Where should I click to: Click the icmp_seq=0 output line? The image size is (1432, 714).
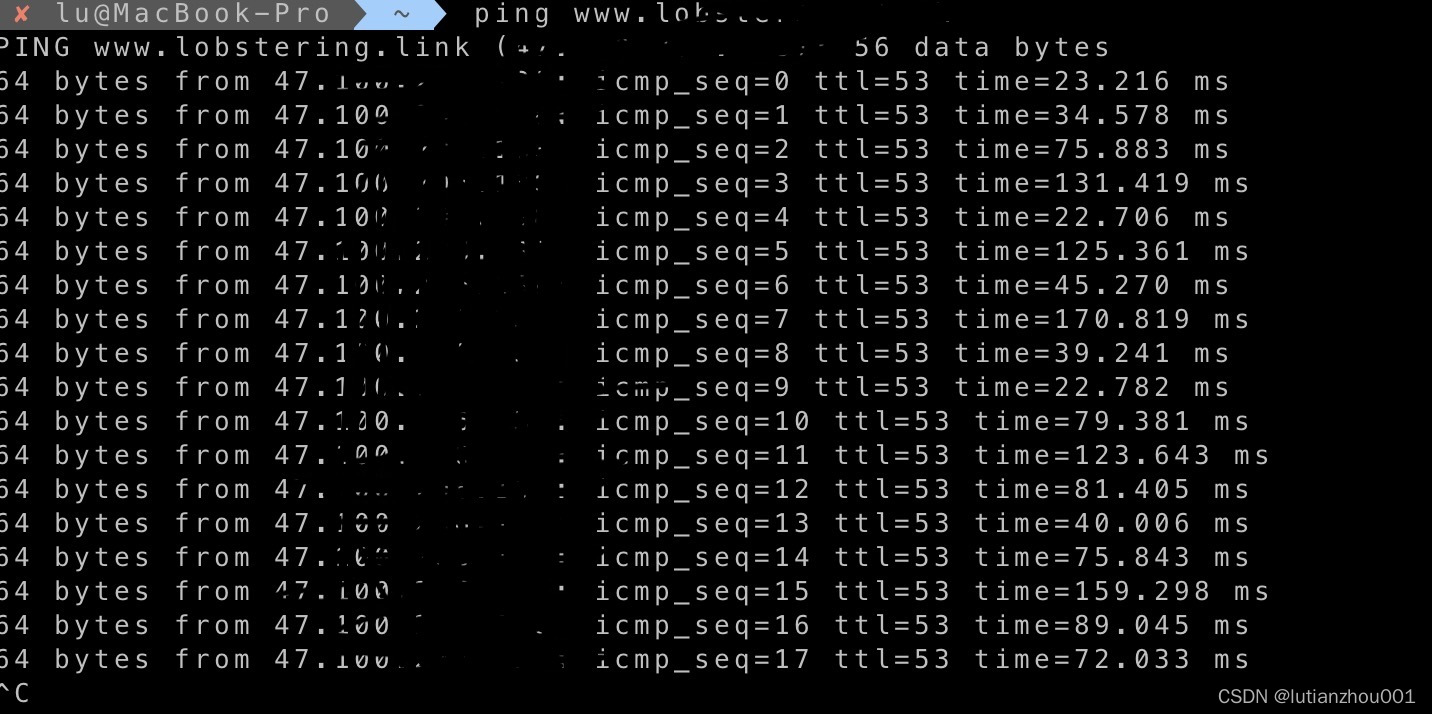pyautogui.click(x=615, y=82)
